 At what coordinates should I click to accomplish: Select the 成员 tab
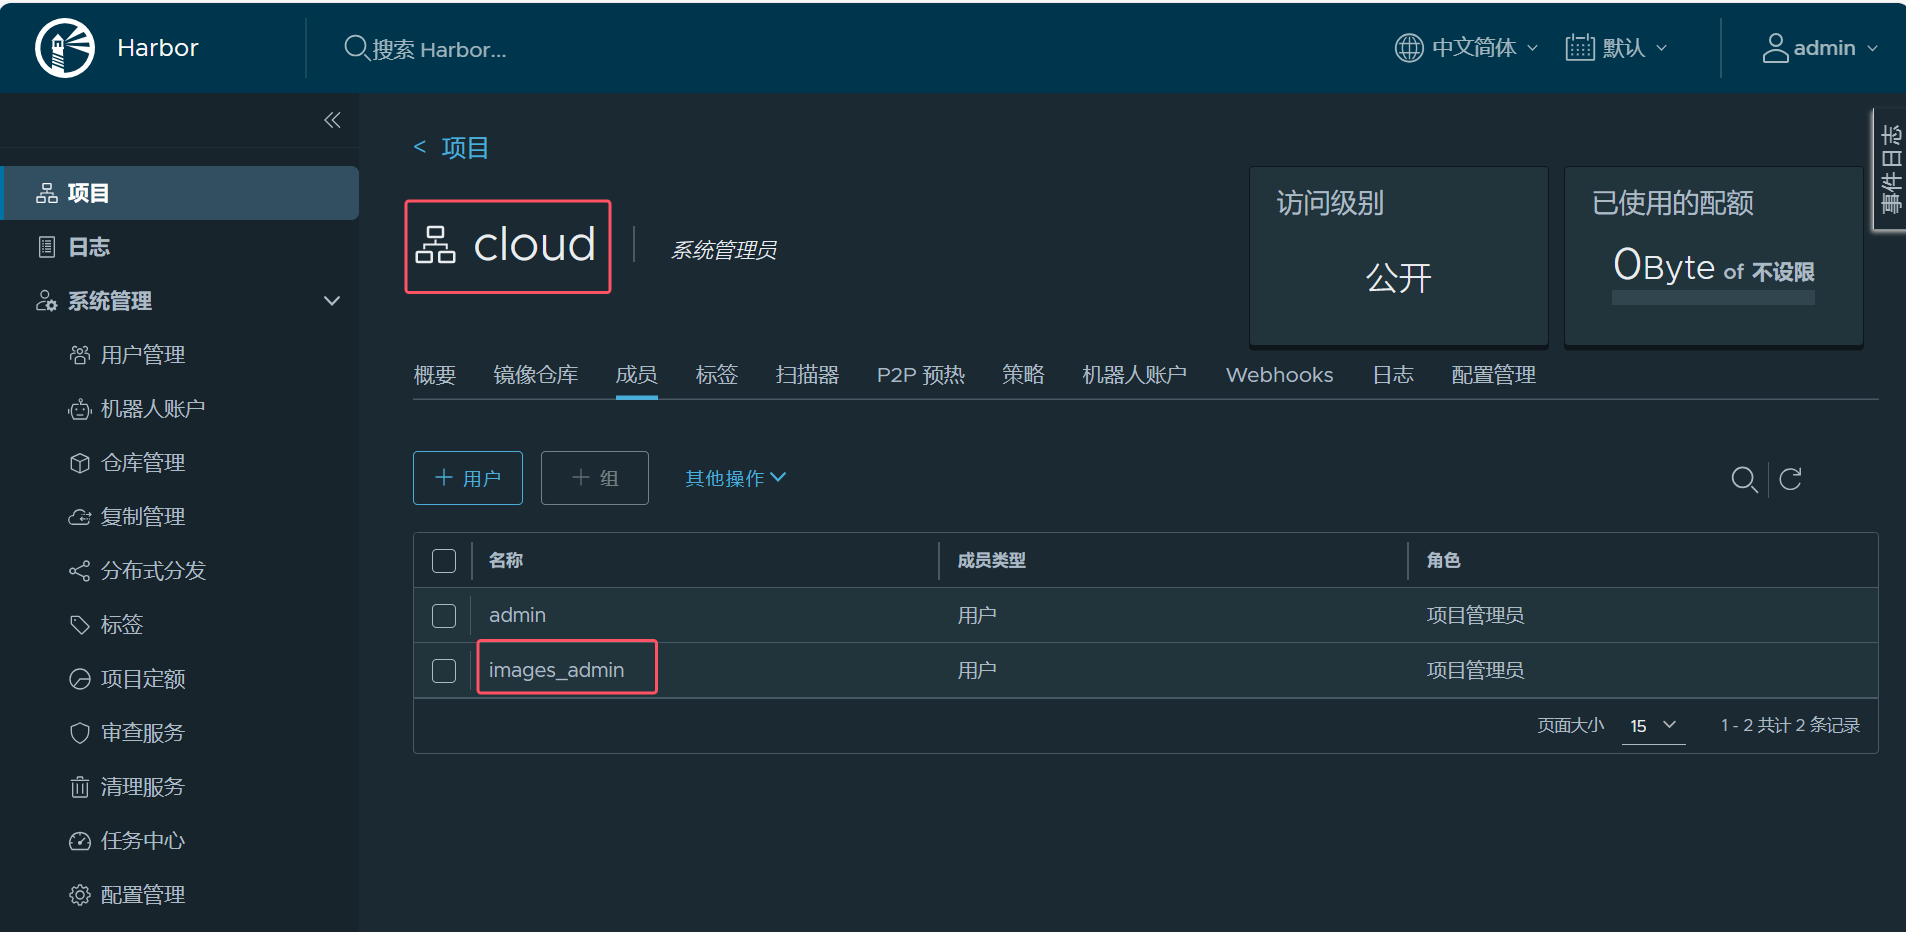point(637,375)
